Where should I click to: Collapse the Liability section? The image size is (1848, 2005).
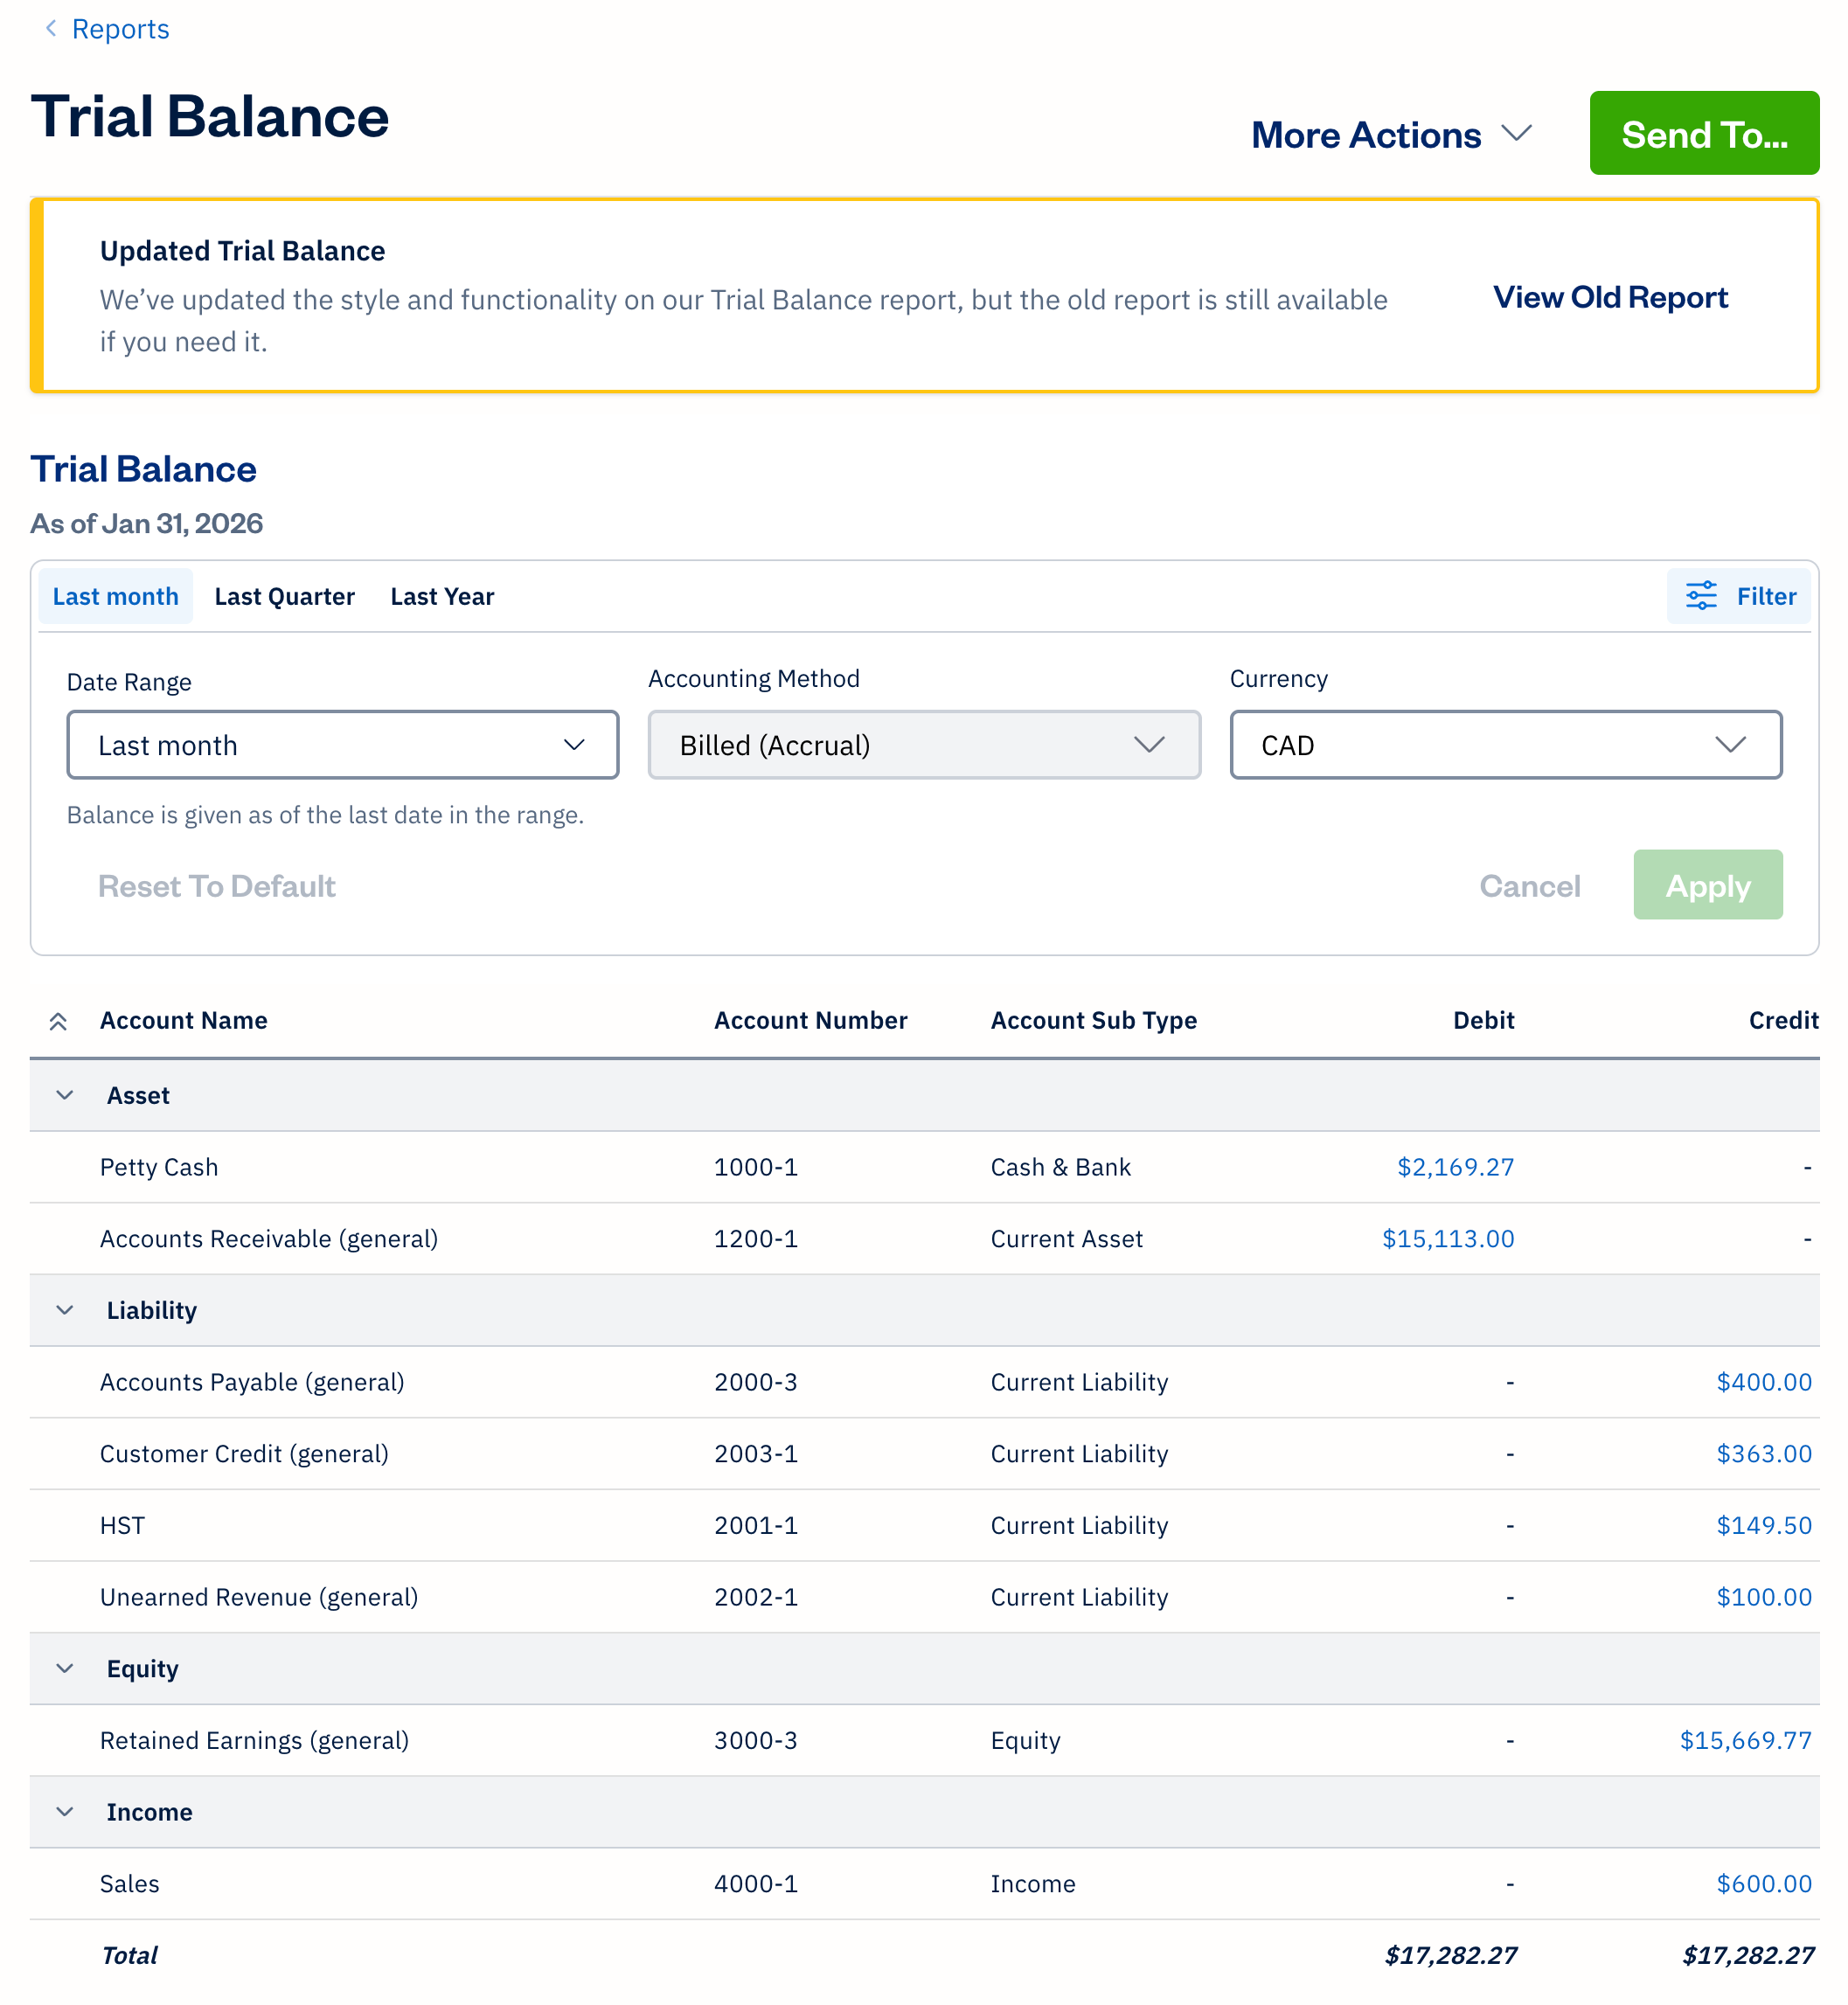coord(64,1310)
